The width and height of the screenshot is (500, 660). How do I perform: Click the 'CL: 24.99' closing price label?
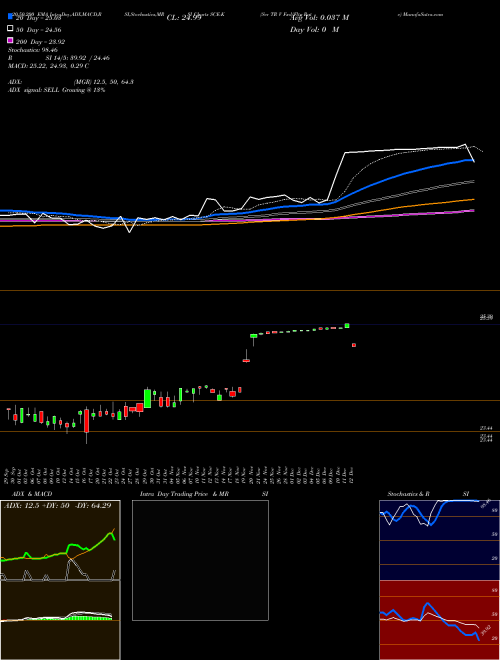[184, 18]
